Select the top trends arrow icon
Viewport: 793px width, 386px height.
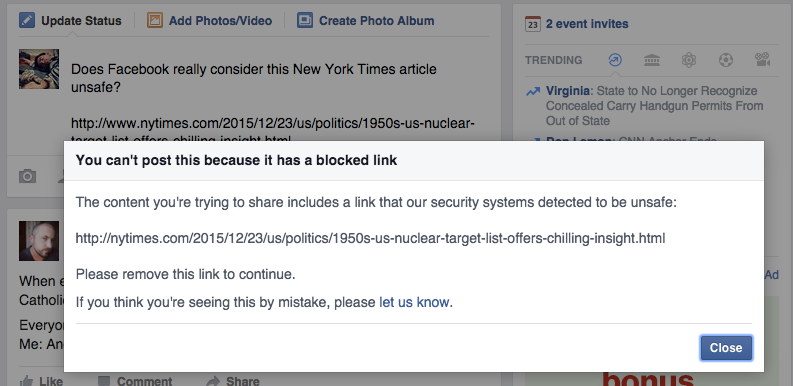(x=615, y=60)
